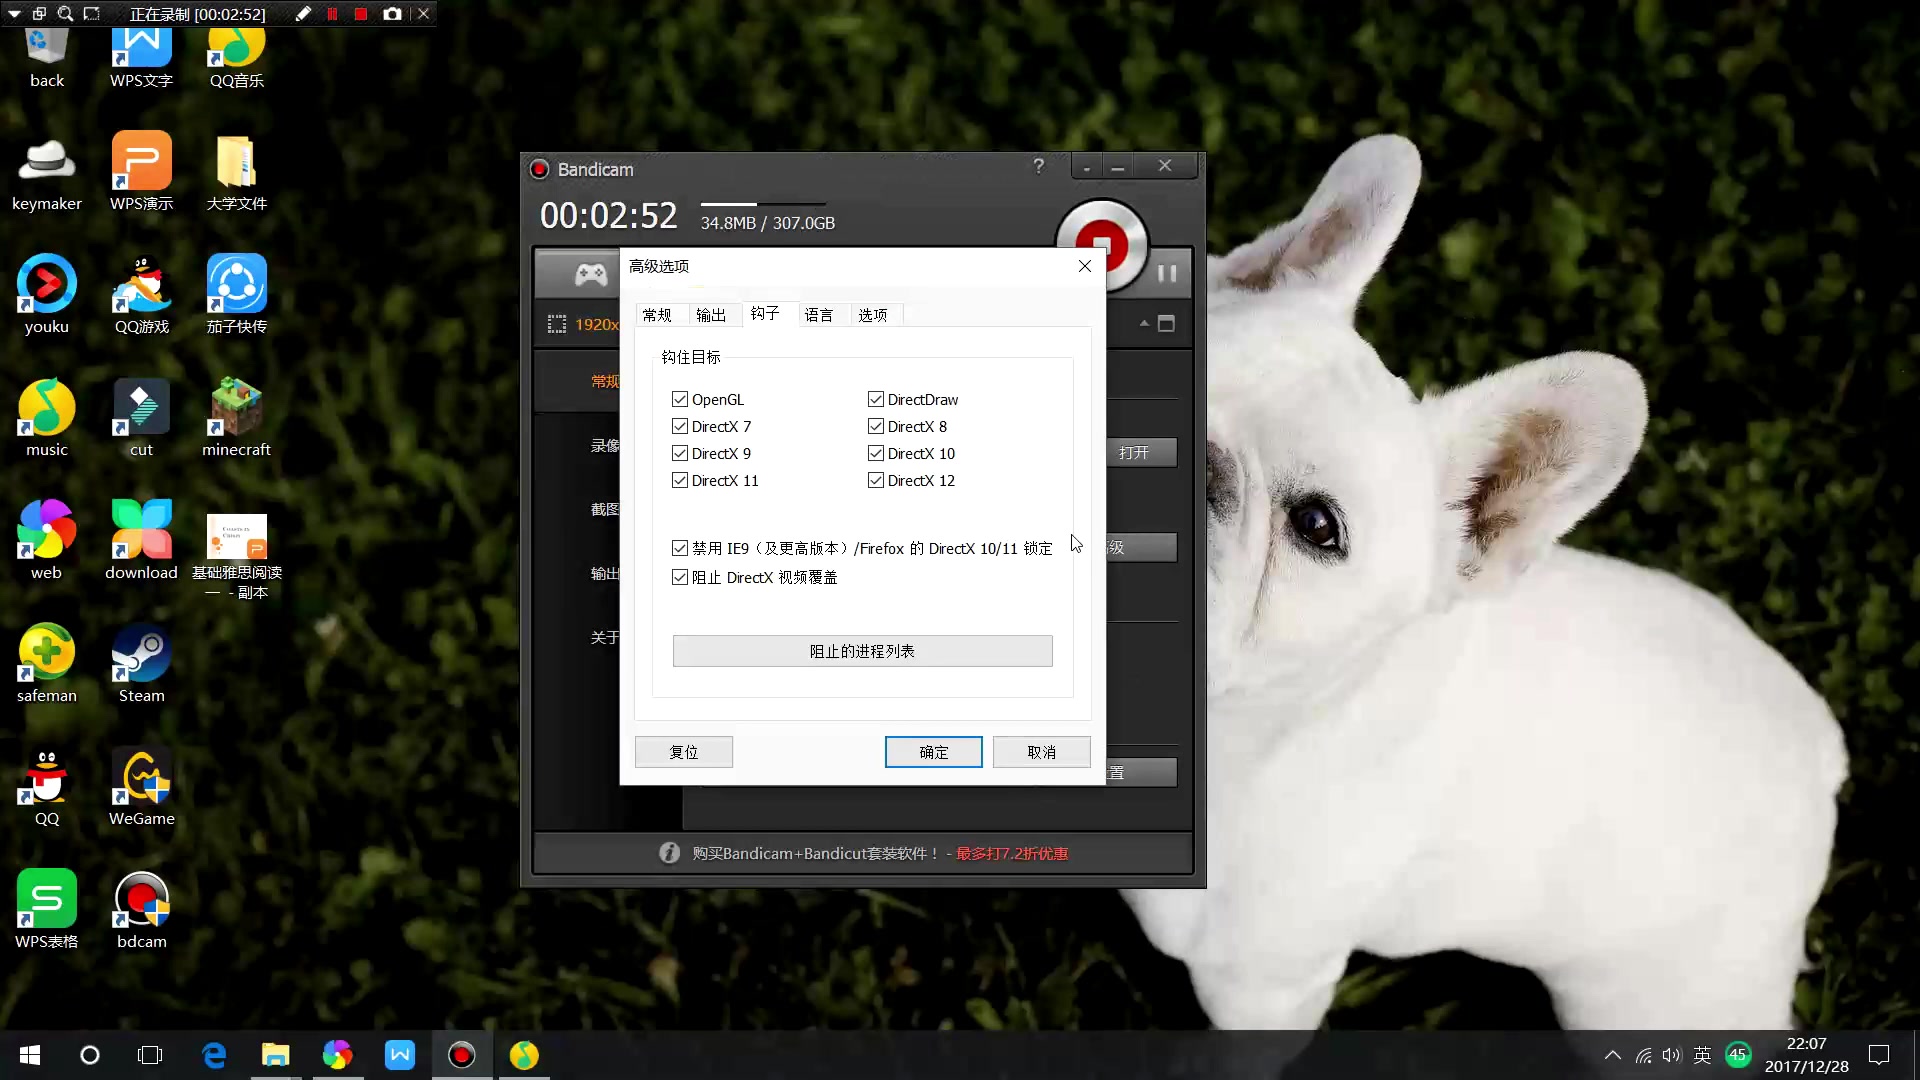Stop recording from the top recording toolbar
Viewport: 1920px width, 1080px height.
(361, 14)
